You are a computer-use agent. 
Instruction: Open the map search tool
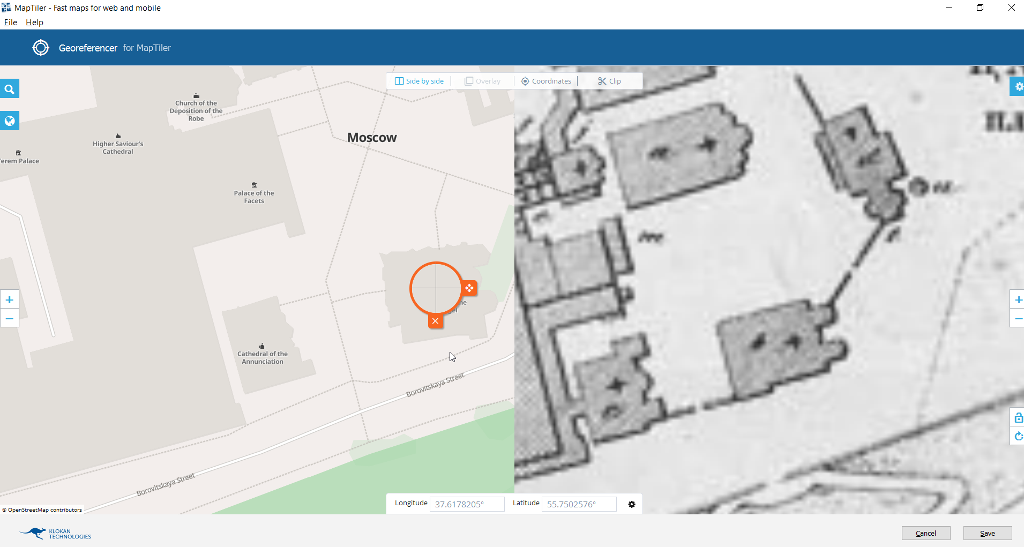coord(9,89)
